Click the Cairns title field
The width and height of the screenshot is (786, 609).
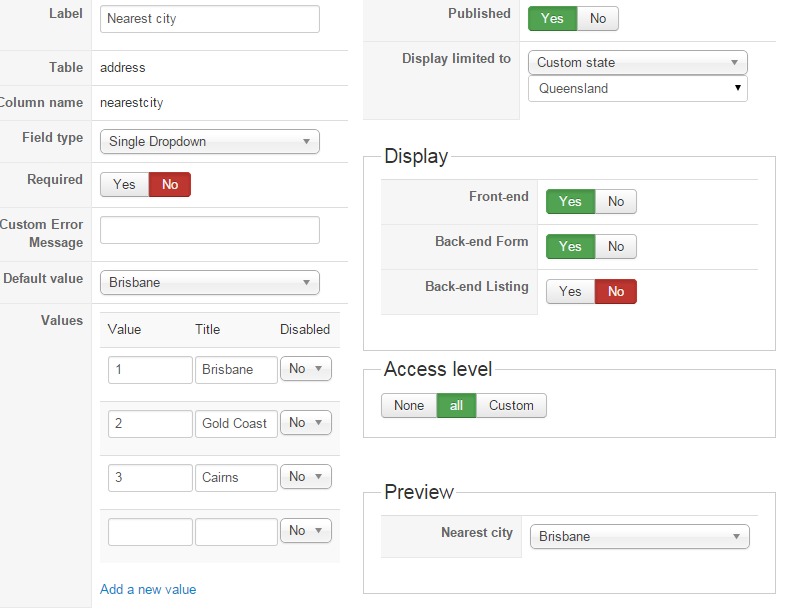(236, 477)
